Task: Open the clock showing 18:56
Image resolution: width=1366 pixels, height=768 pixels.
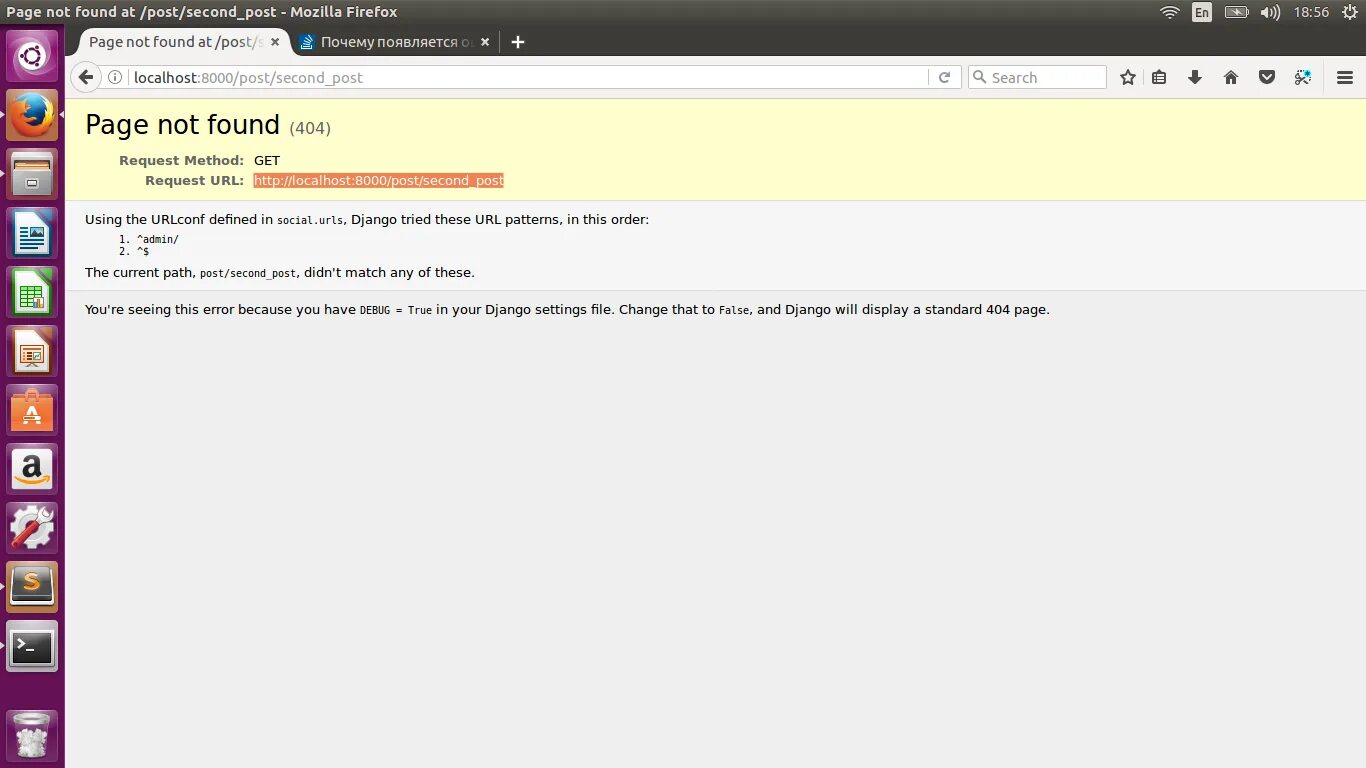Action: (1311, 12)
